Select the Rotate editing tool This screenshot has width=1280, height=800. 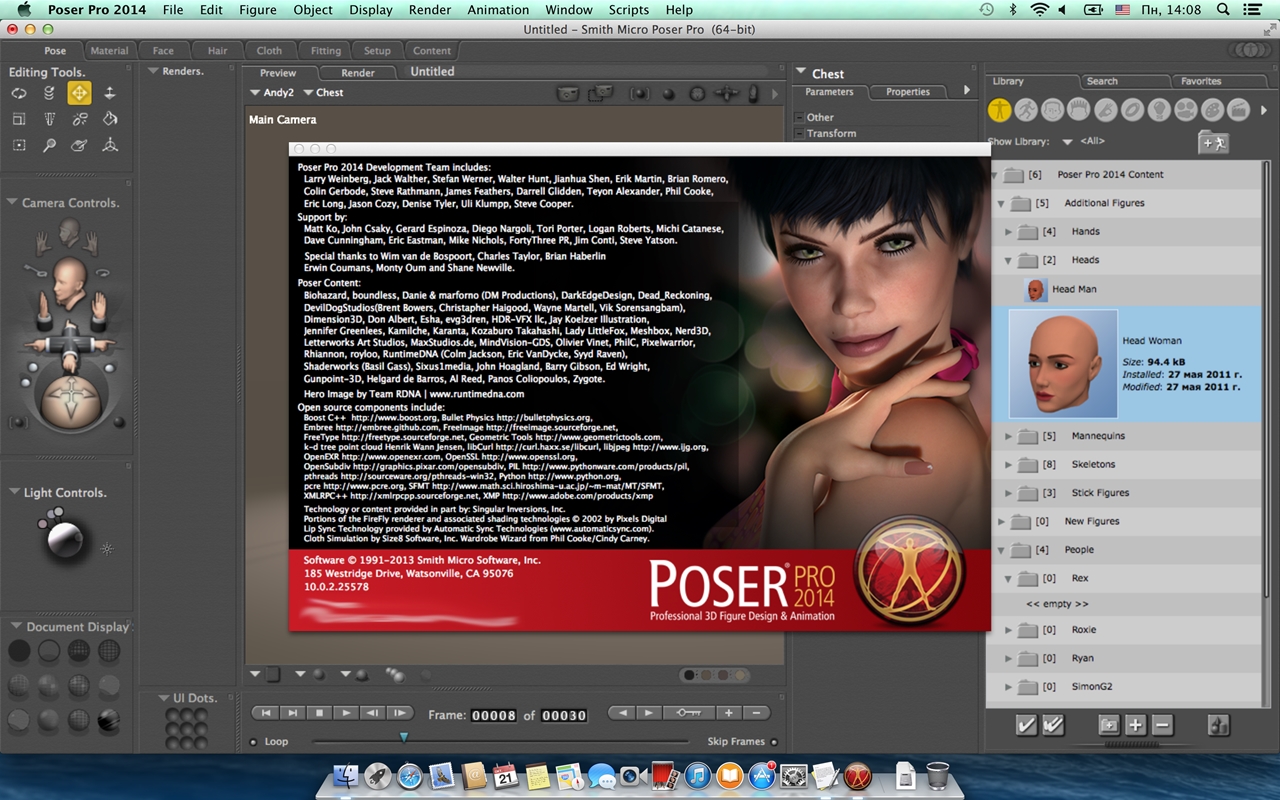(x=19, y=93)
